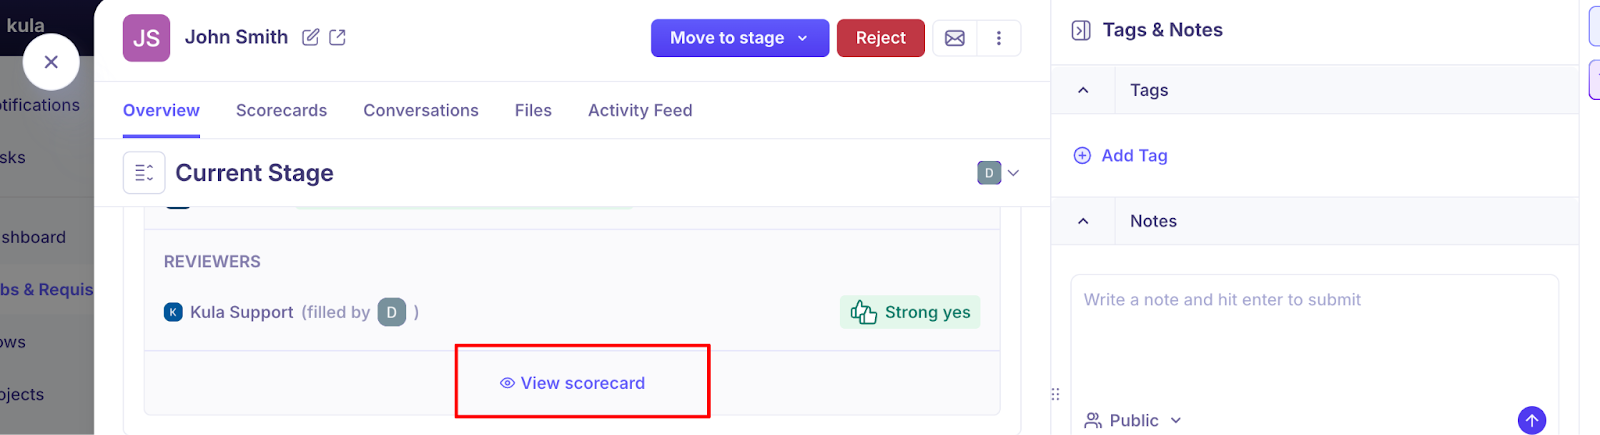Screen dimensions: 1600x435
Task: Expand the D user stage dropdown
Action: [999, 173]
